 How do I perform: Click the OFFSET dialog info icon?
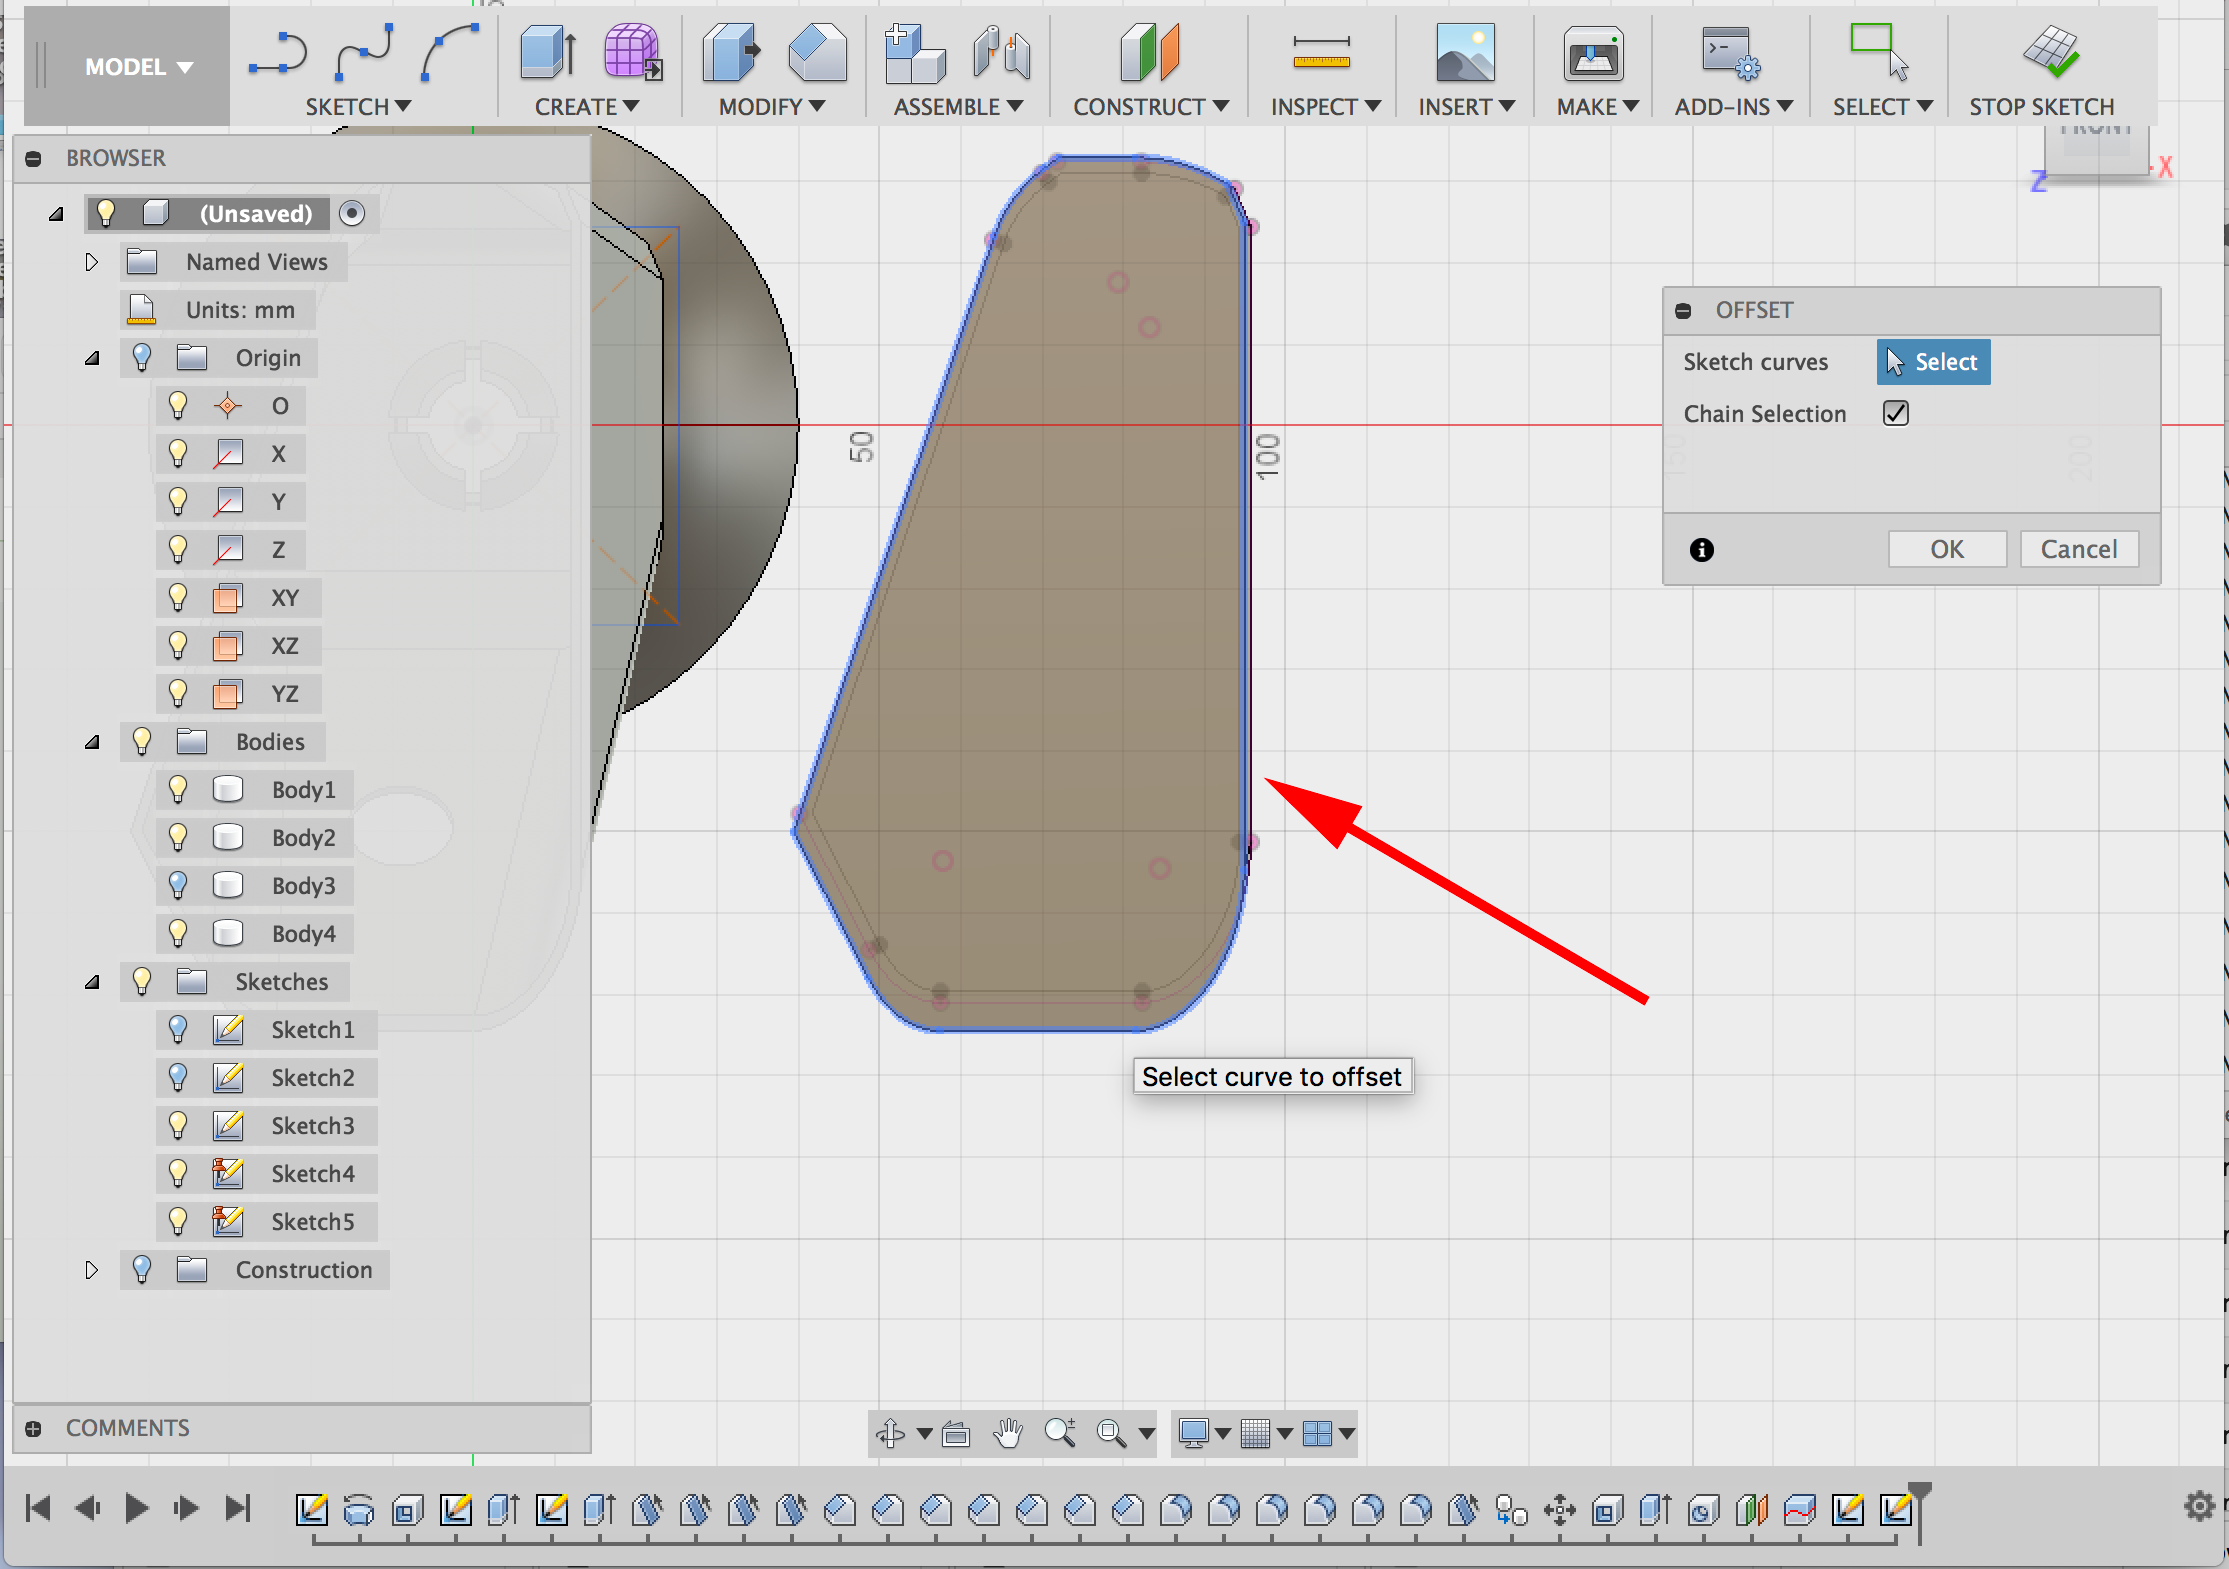[1701, 550]
